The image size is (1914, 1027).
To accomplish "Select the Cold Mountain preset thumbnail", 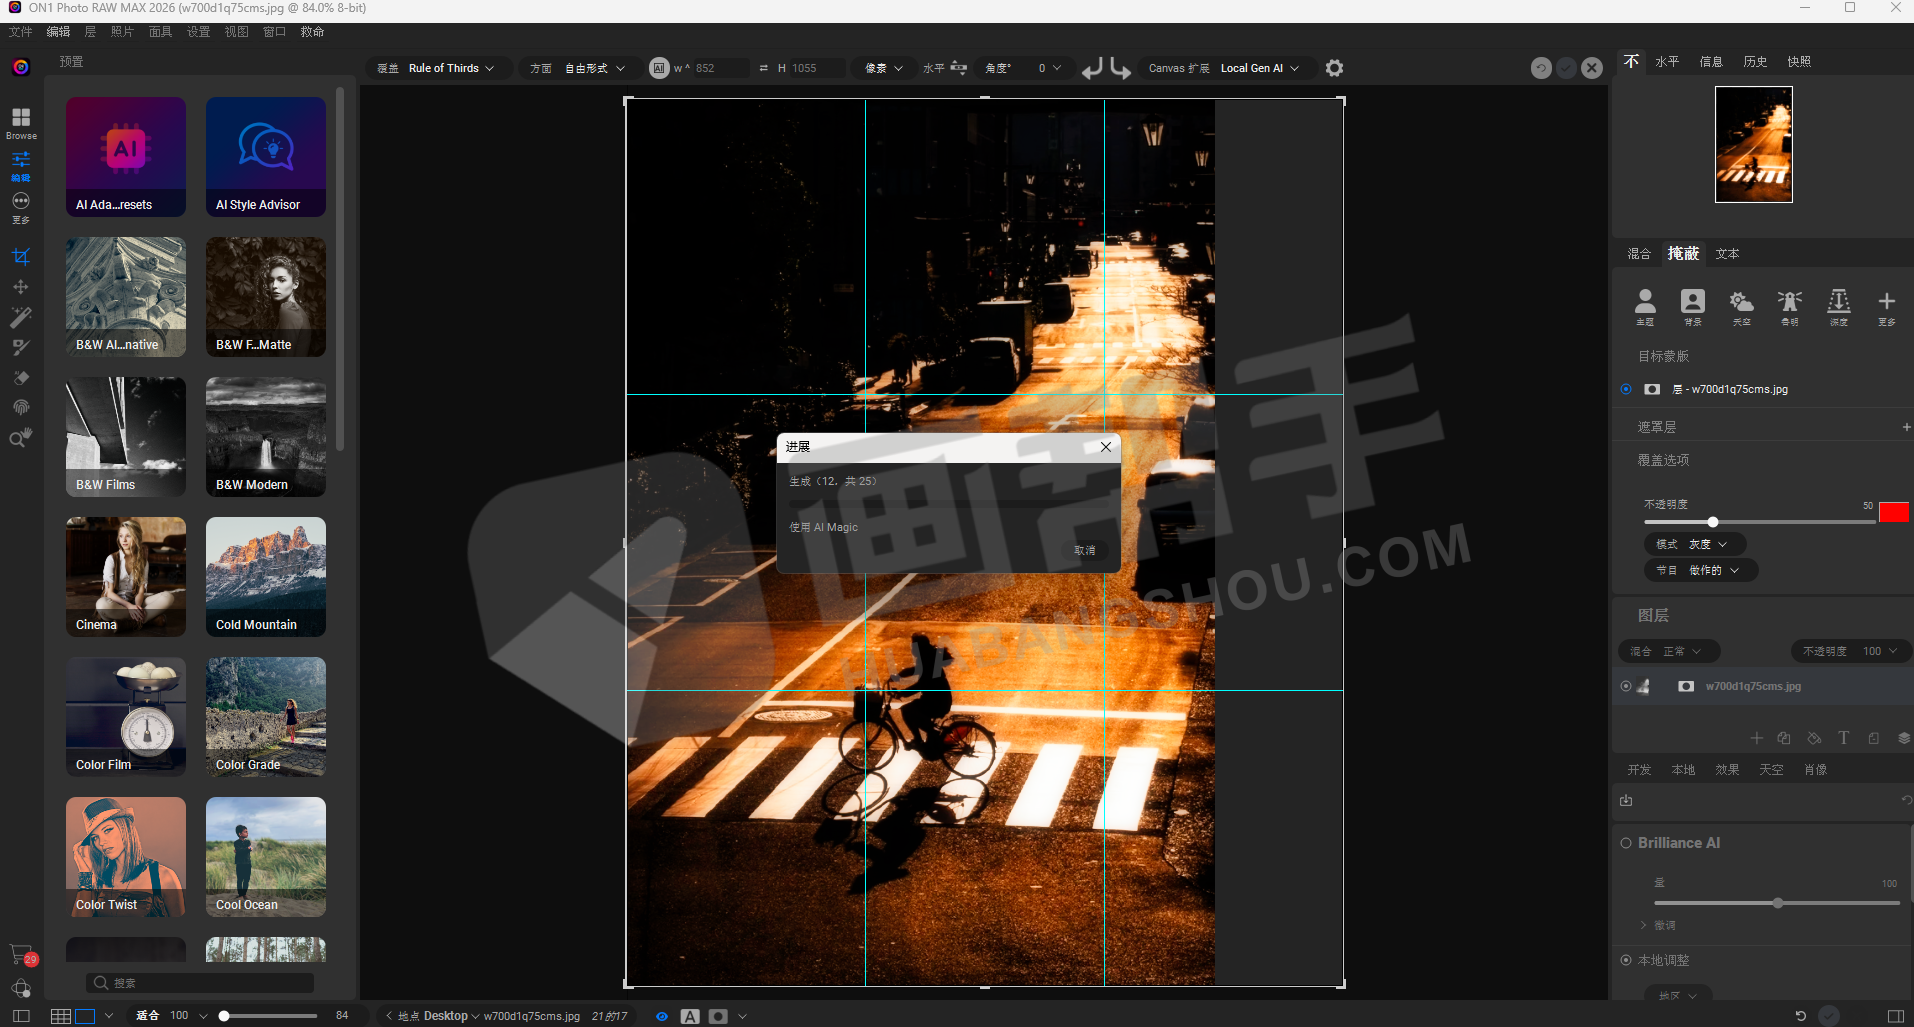I will click(266, 577).
